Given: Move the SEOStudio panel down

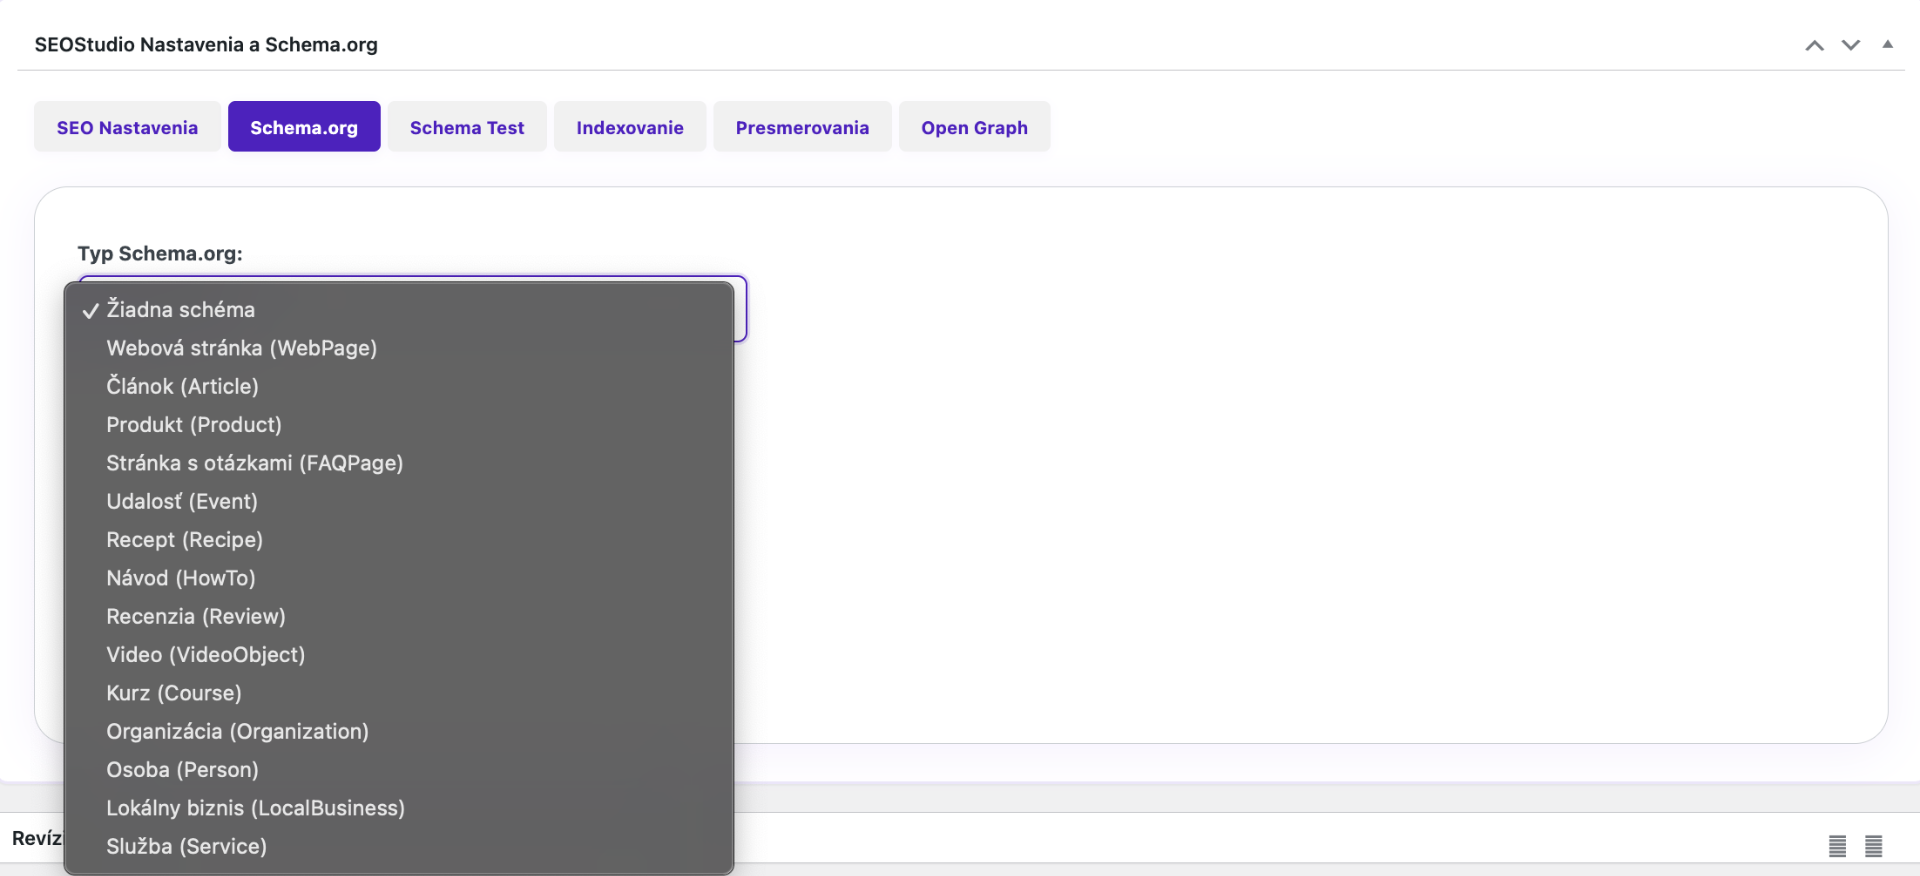Looking at the screenshot, I should (x=1851, y=46).
